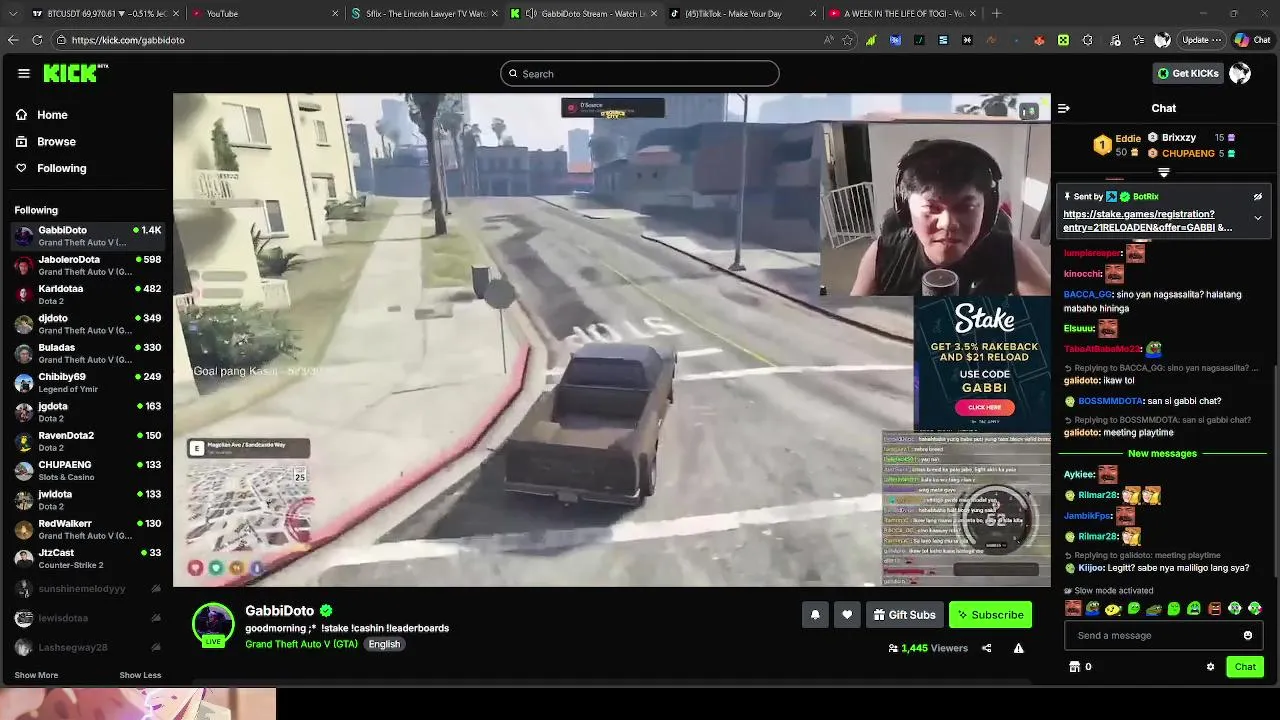Switch to TikTok Make Your Day tab
The width and height of the screenshot is (1280, 720).
click(x=740, y=14)
